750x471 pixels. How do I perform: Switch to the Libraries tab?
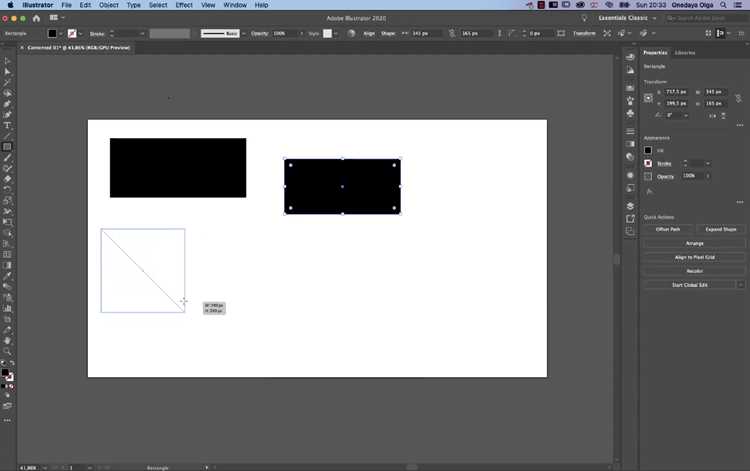(684, 53)
